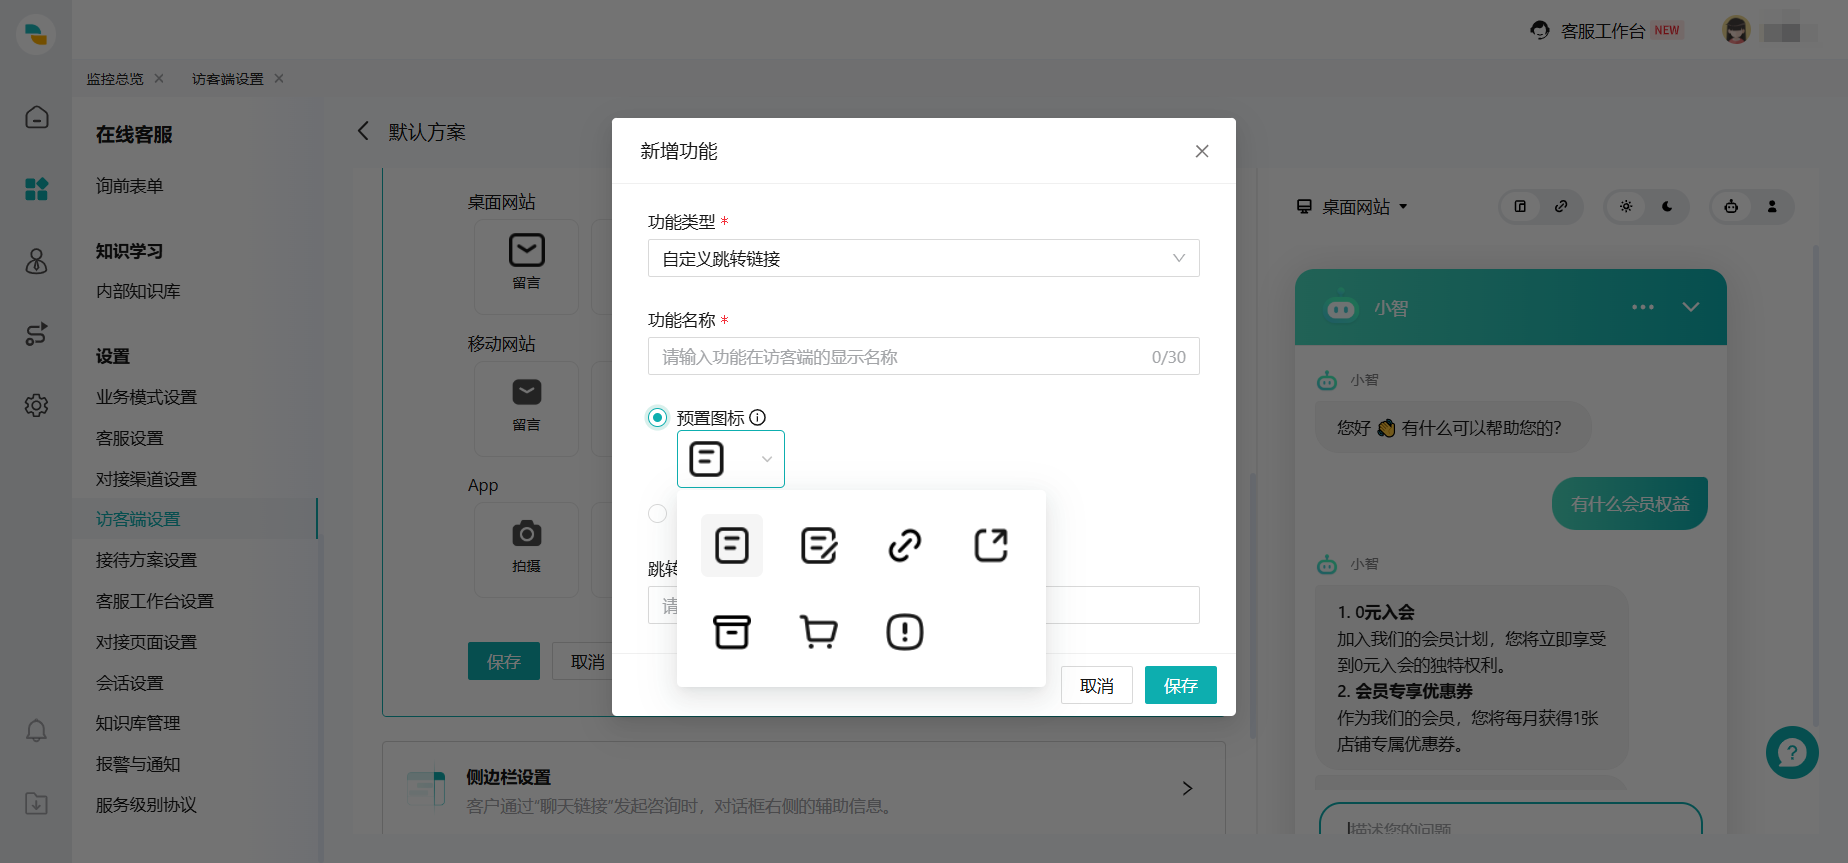Go back with the arrow beside 默认方案
1848x863 pixels.
(363, 131)
